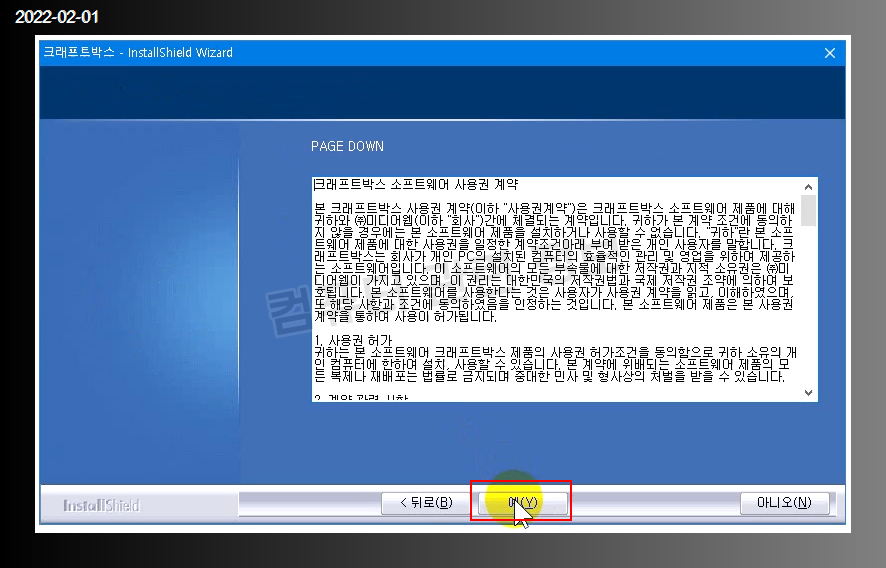Close the InstallShield Wizard window

pyautogui.click(x=829, y=53)
